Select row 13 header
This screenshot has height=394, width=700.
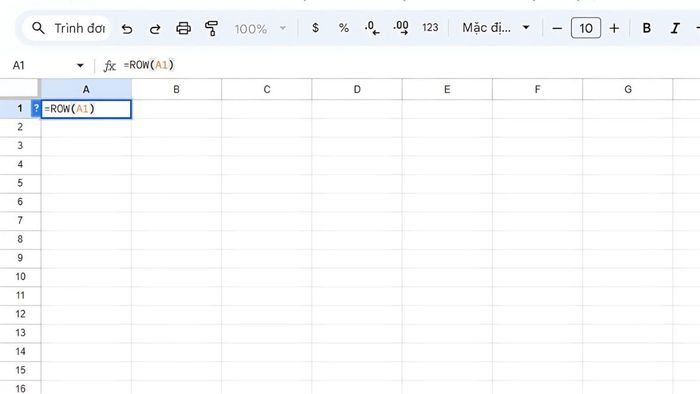[x=20, y=333]
